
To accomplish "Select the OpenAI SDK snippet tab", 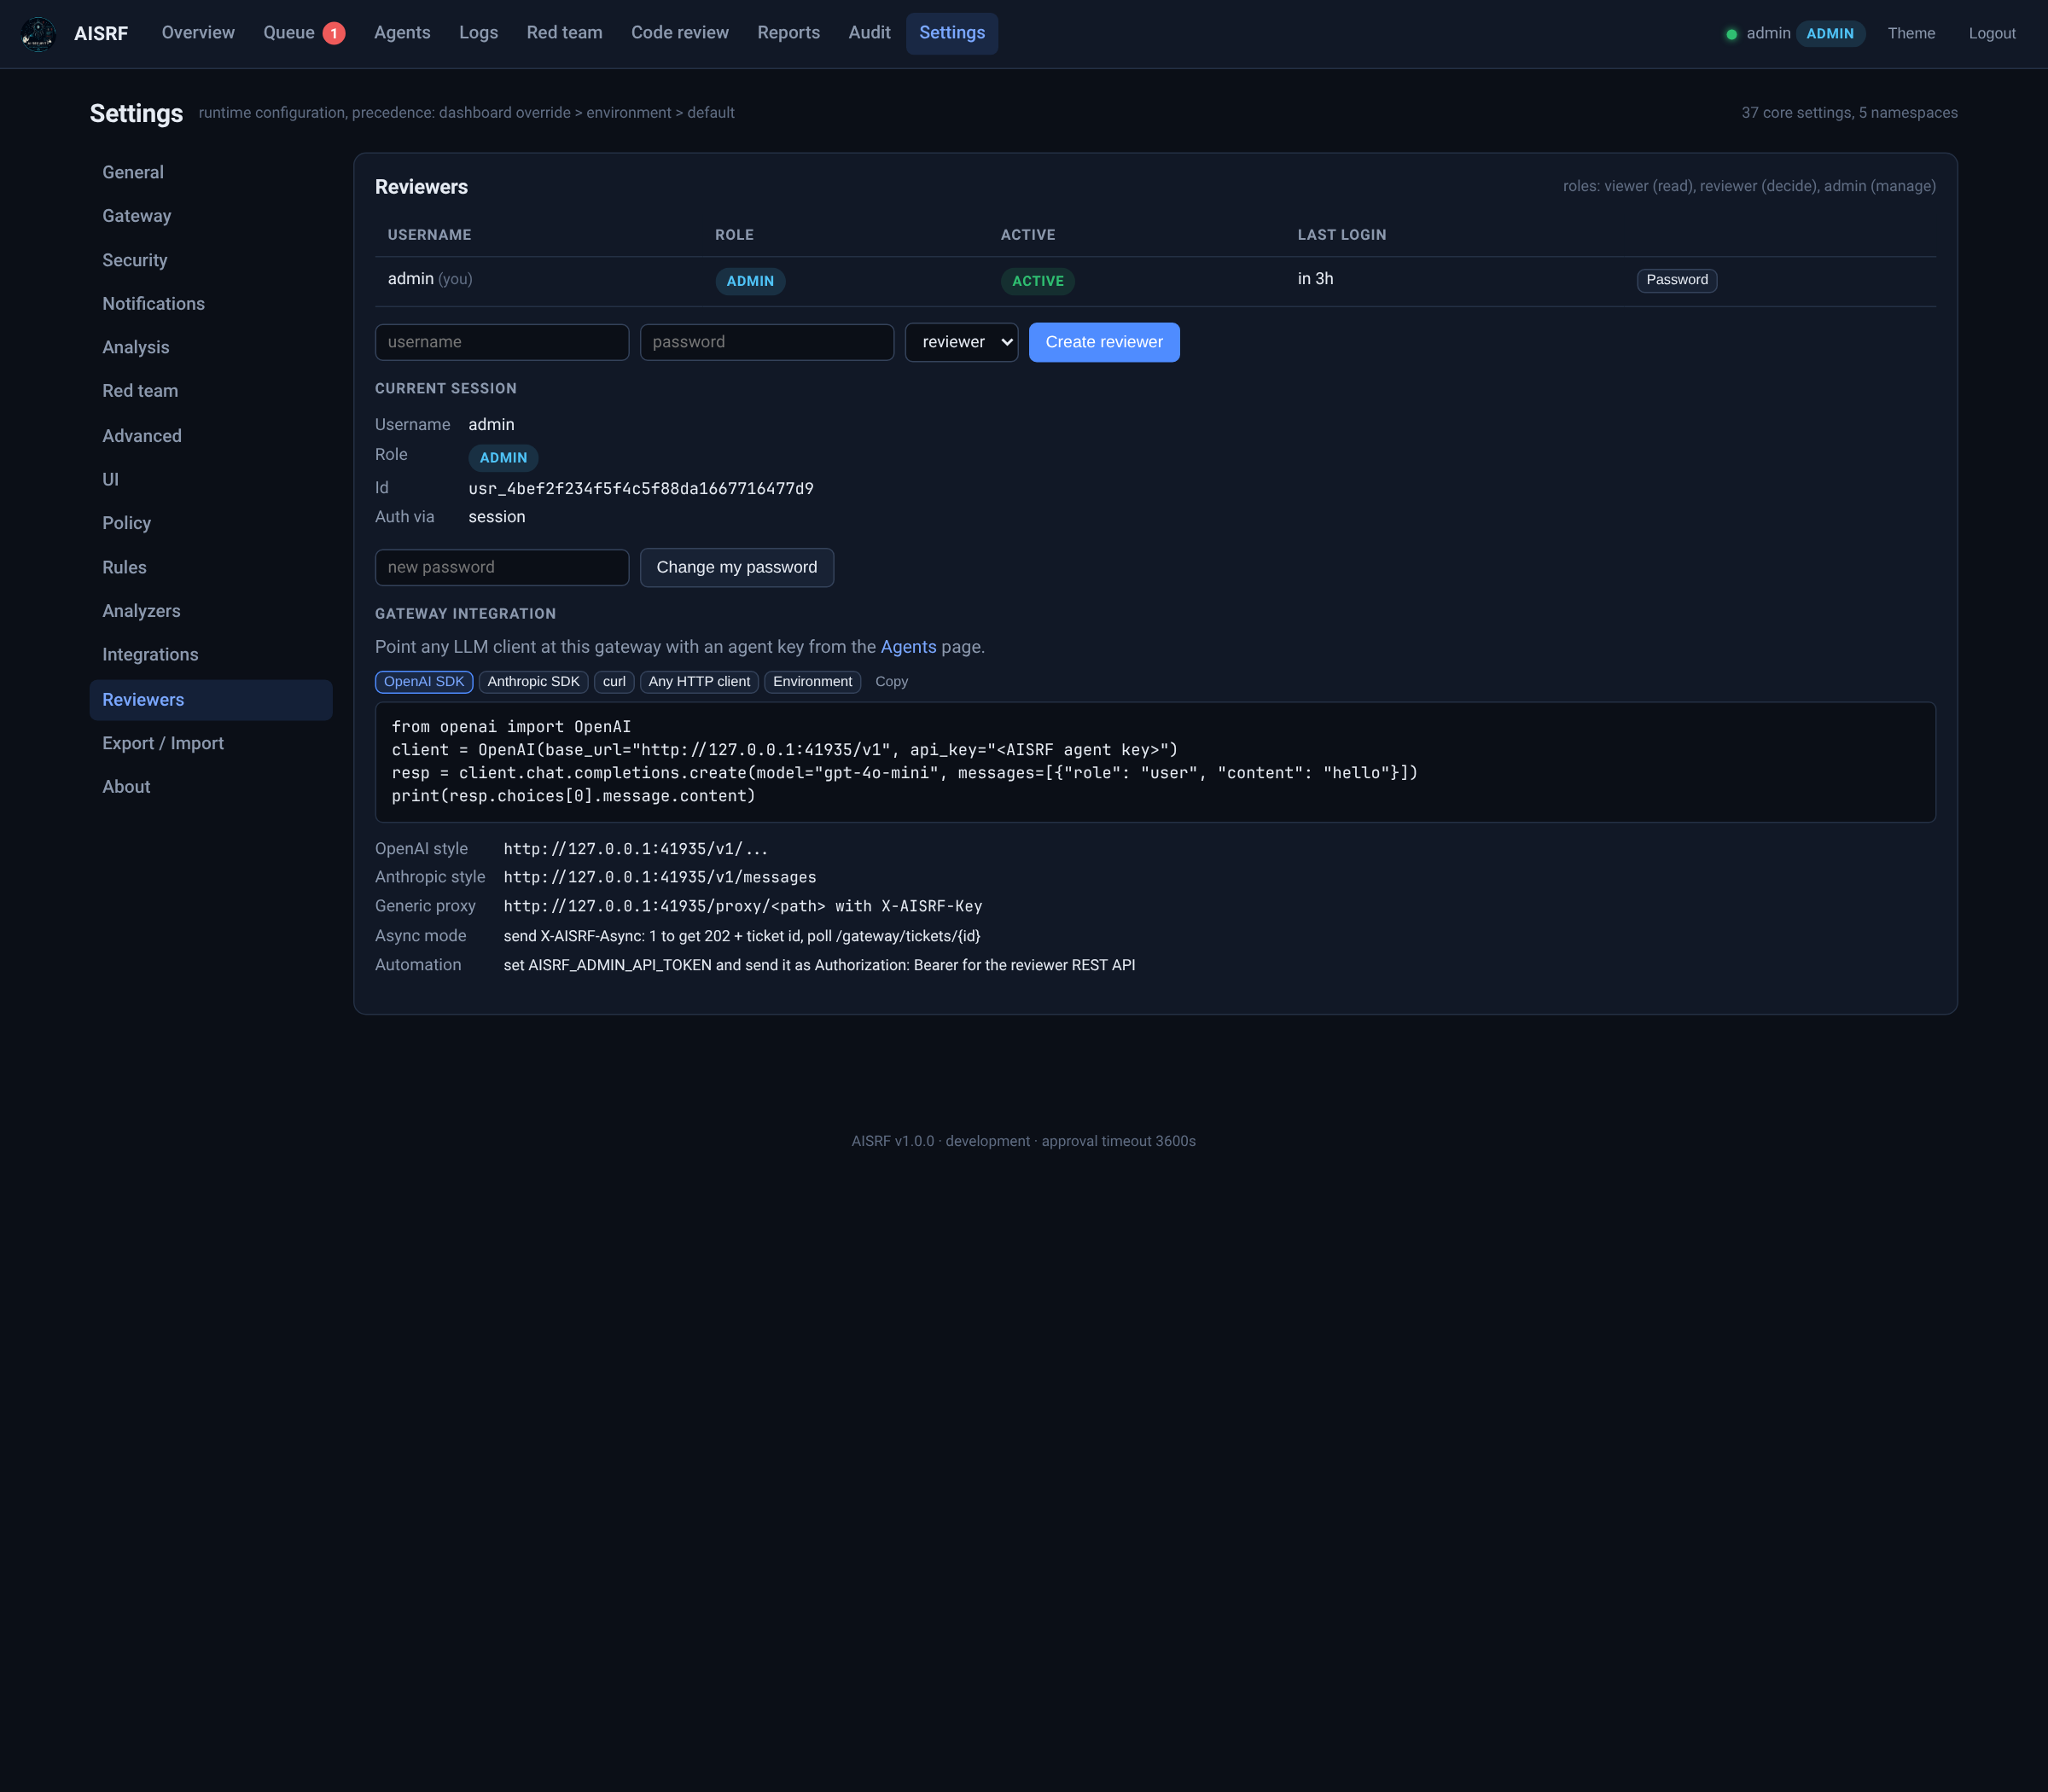I will [x=424, y=682].
